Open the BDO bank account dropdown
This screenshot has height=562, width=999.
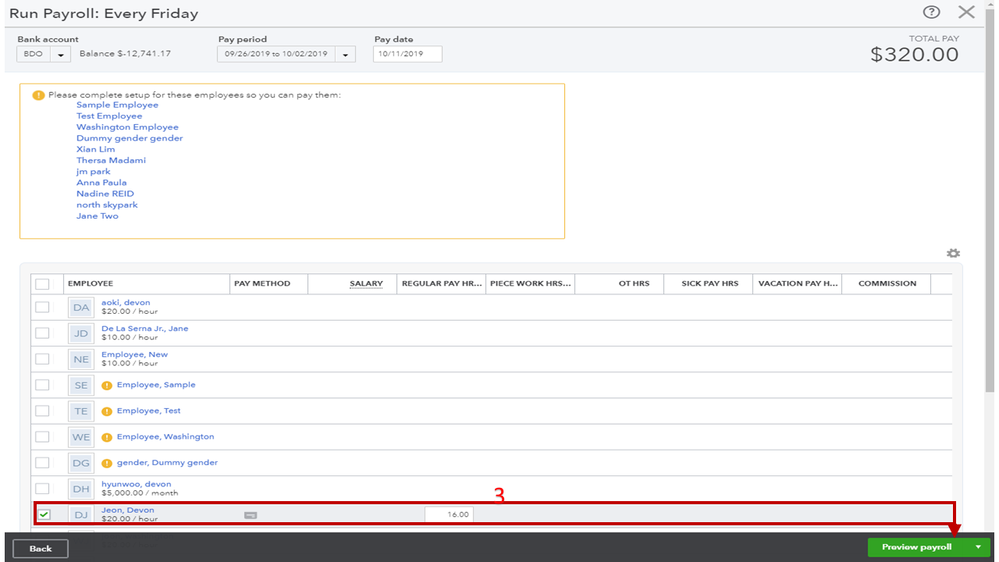click(61, 54)
